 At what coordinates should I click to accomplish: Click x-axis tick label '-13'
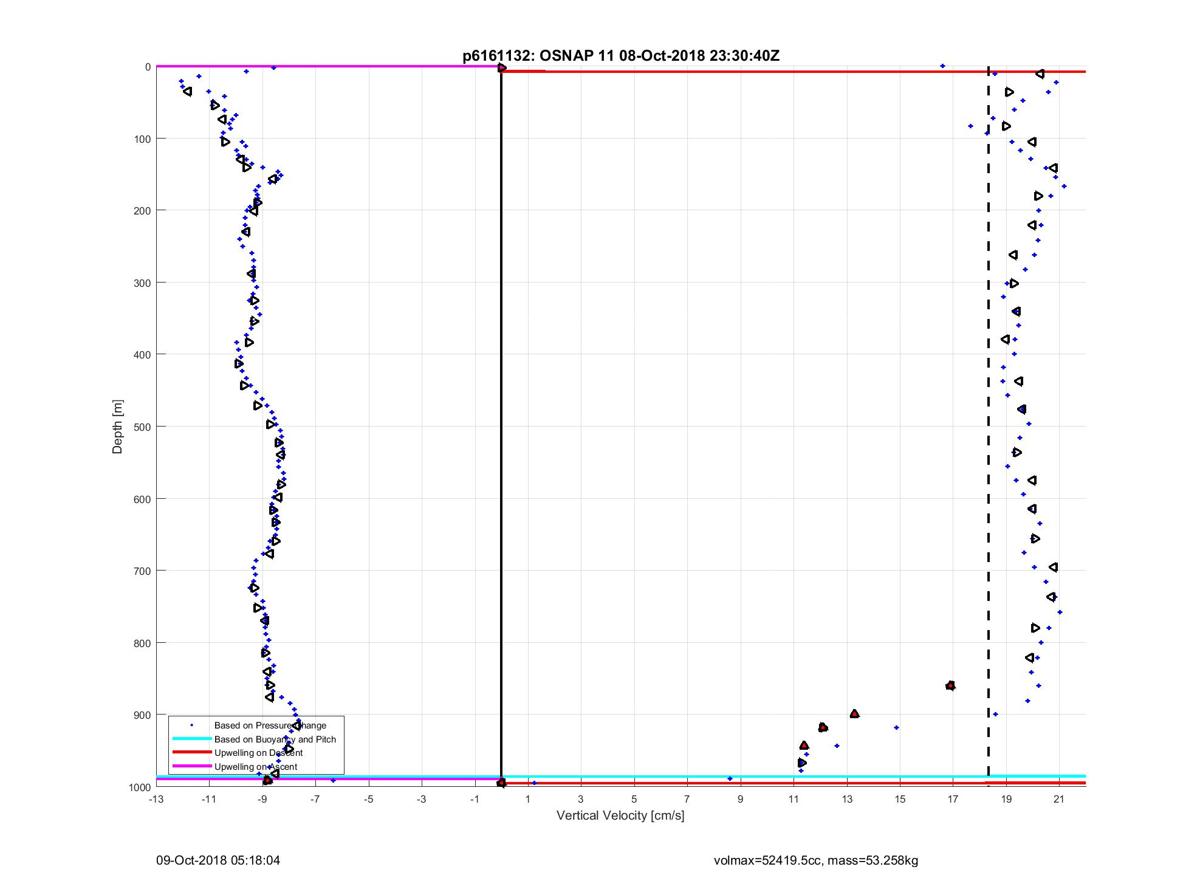point(156,799)
